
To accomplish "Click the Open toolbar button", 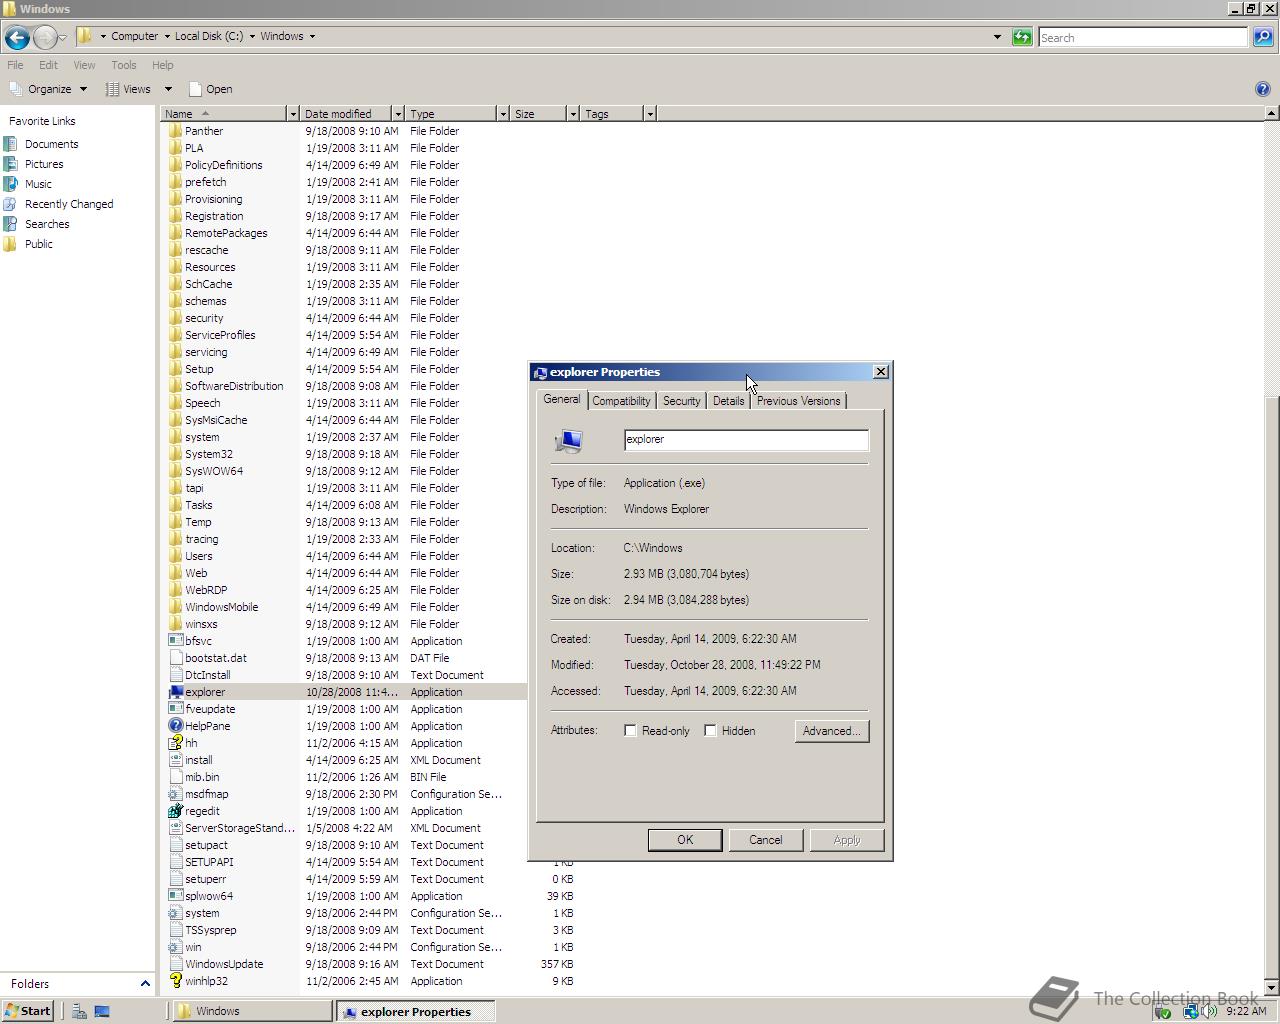I will (210, 89).
